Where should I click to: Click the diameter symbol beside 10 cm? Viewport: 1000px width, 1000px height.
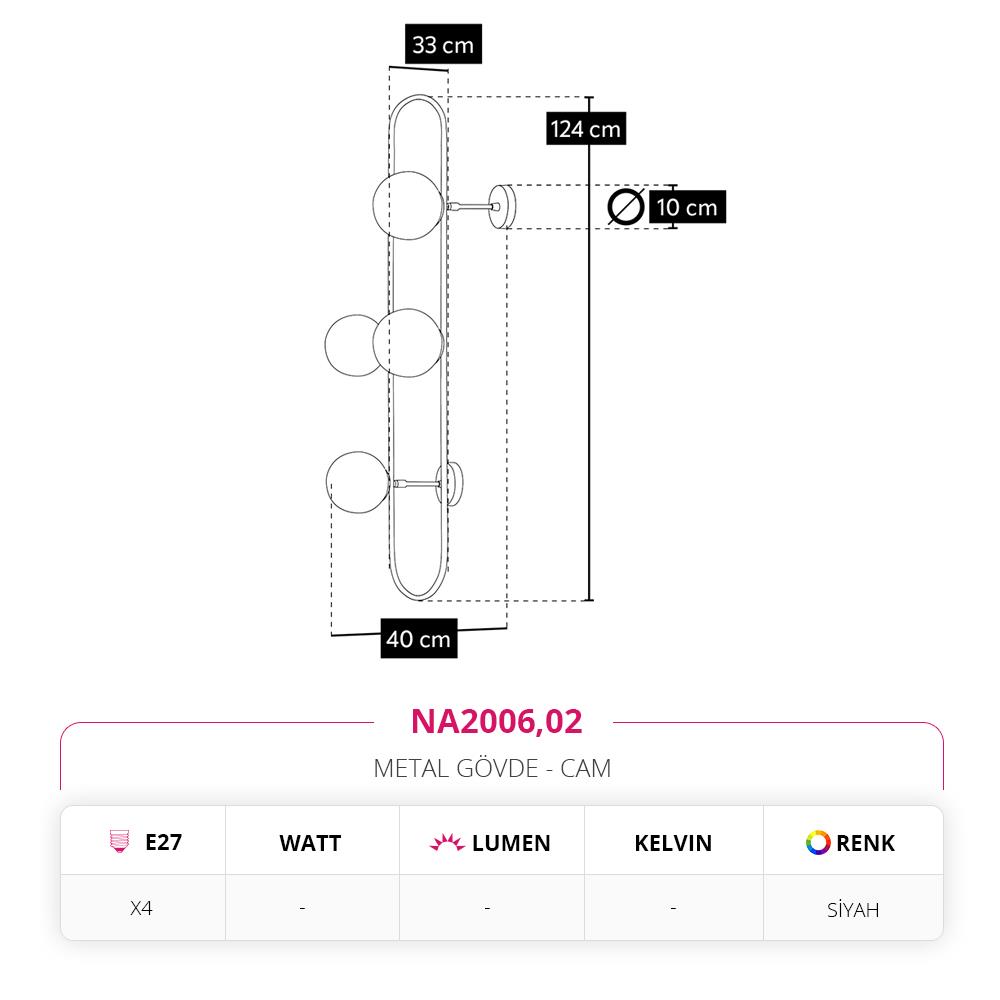626,207
